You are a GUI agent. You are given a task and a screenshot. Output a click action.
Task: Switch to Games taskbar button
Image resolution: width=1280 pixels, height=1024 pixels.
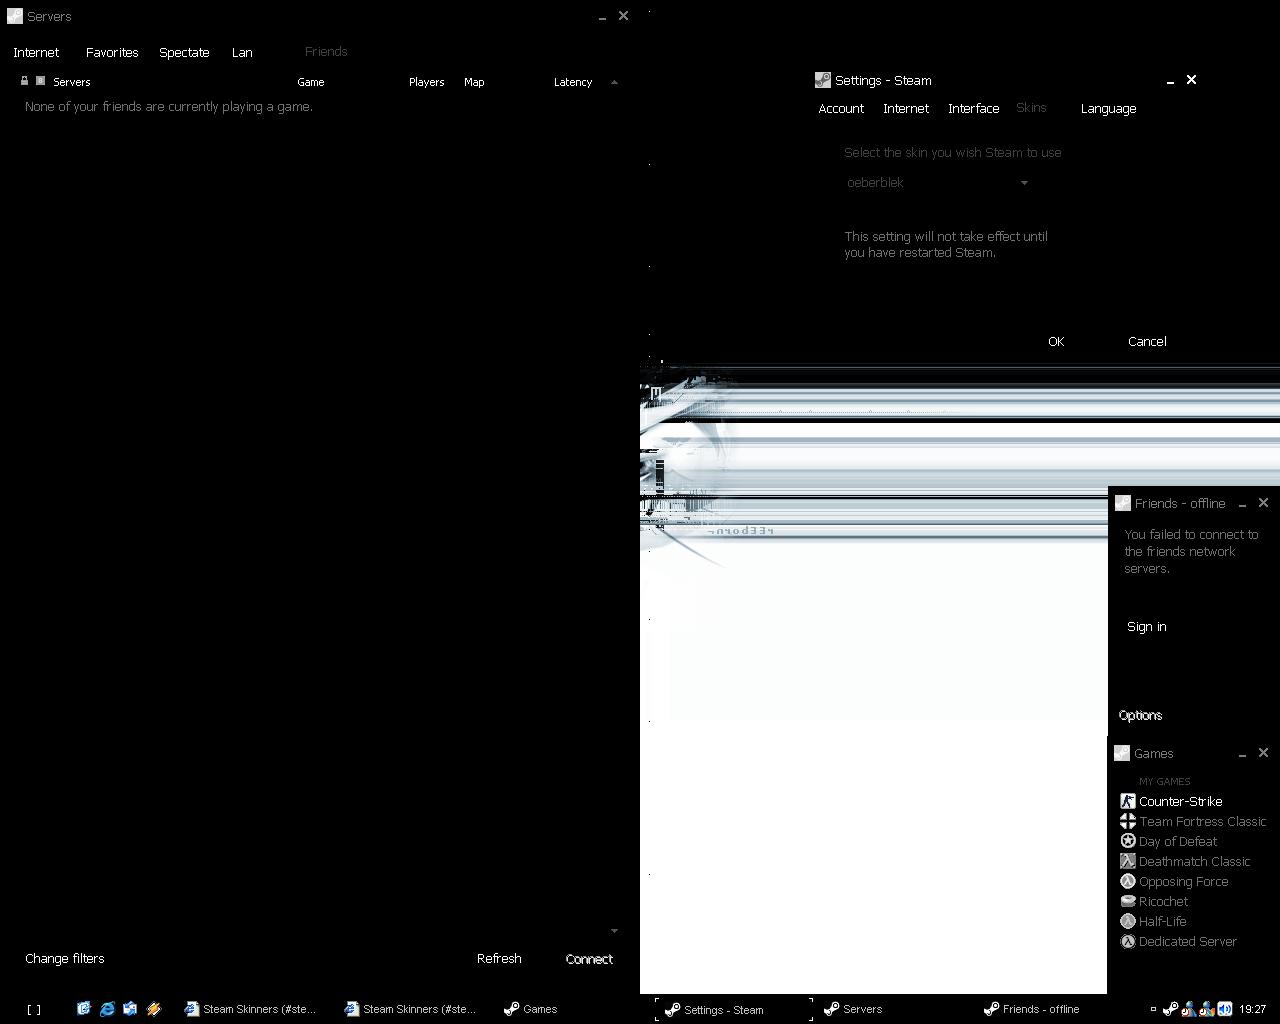point(530,1009)
